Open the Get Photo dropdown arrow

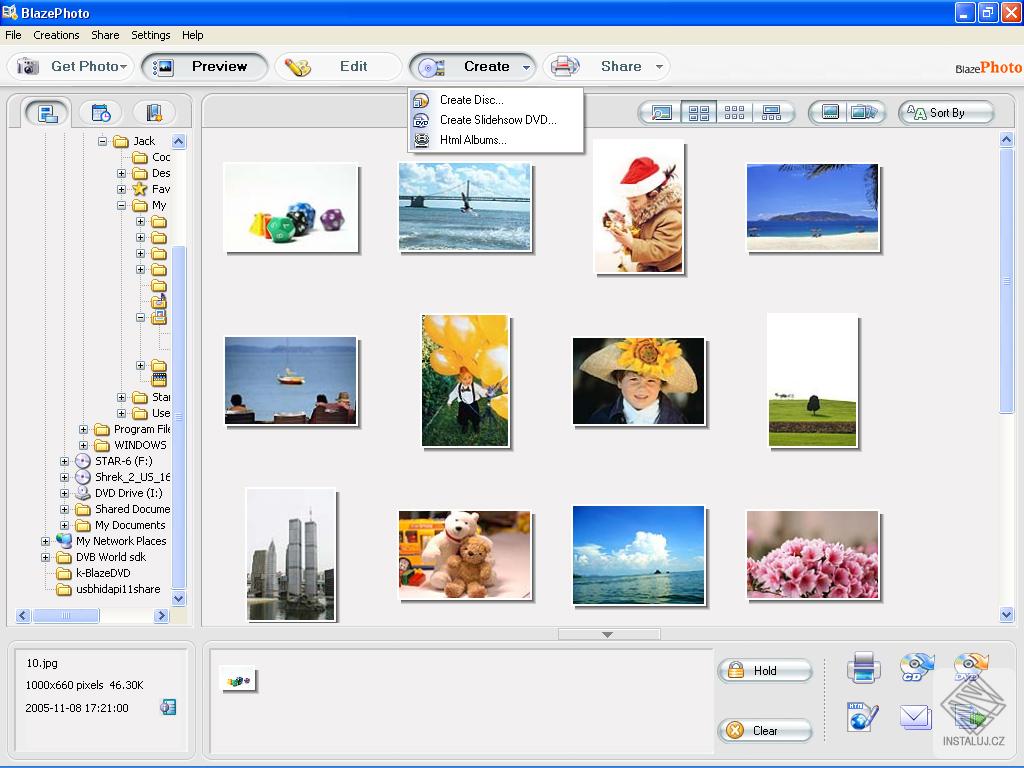[x=126, y=66]
